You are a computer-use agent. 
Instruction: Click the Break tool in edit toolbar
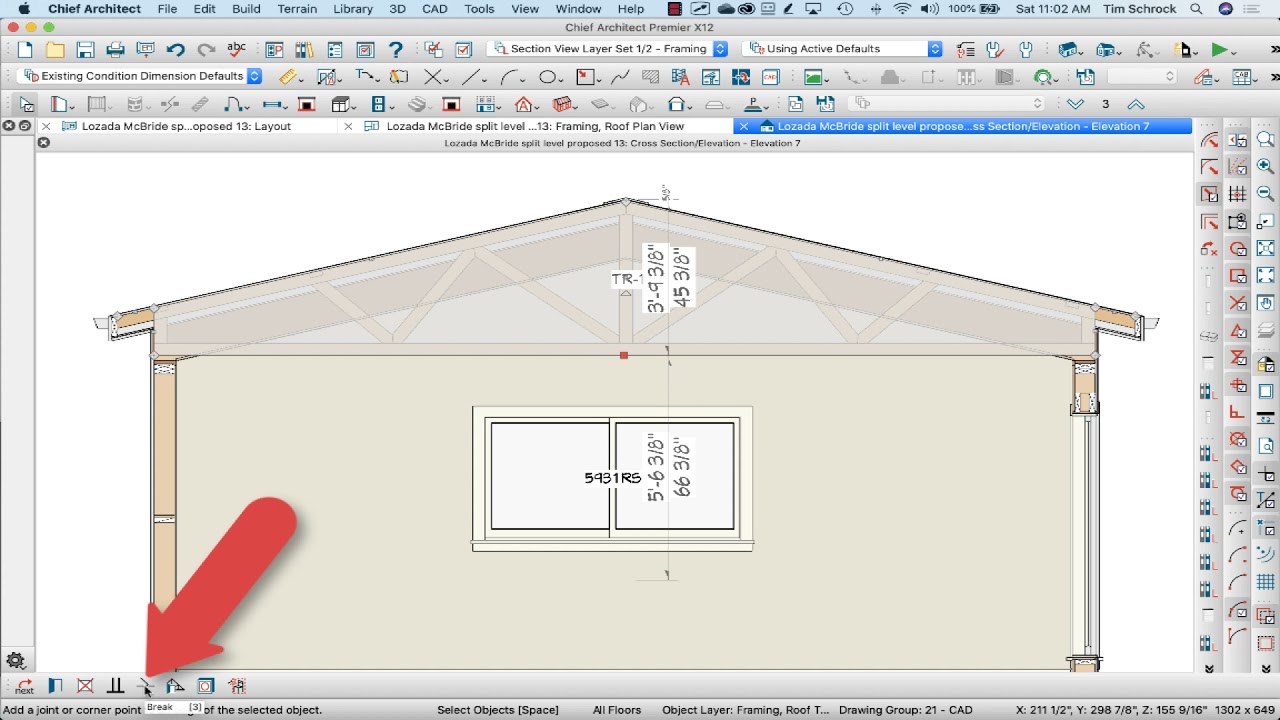click(146, 686)
